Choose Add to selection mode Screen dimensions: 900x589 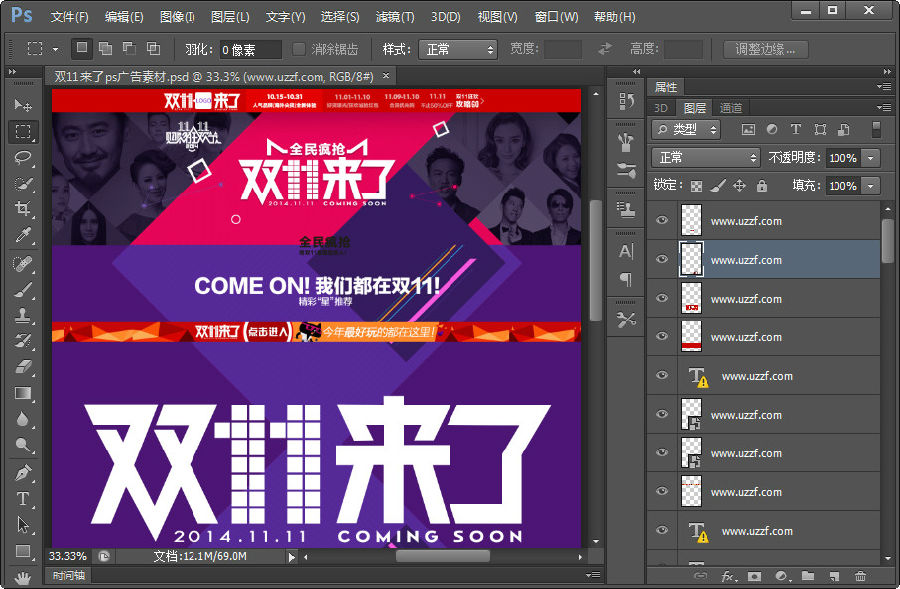106,49
